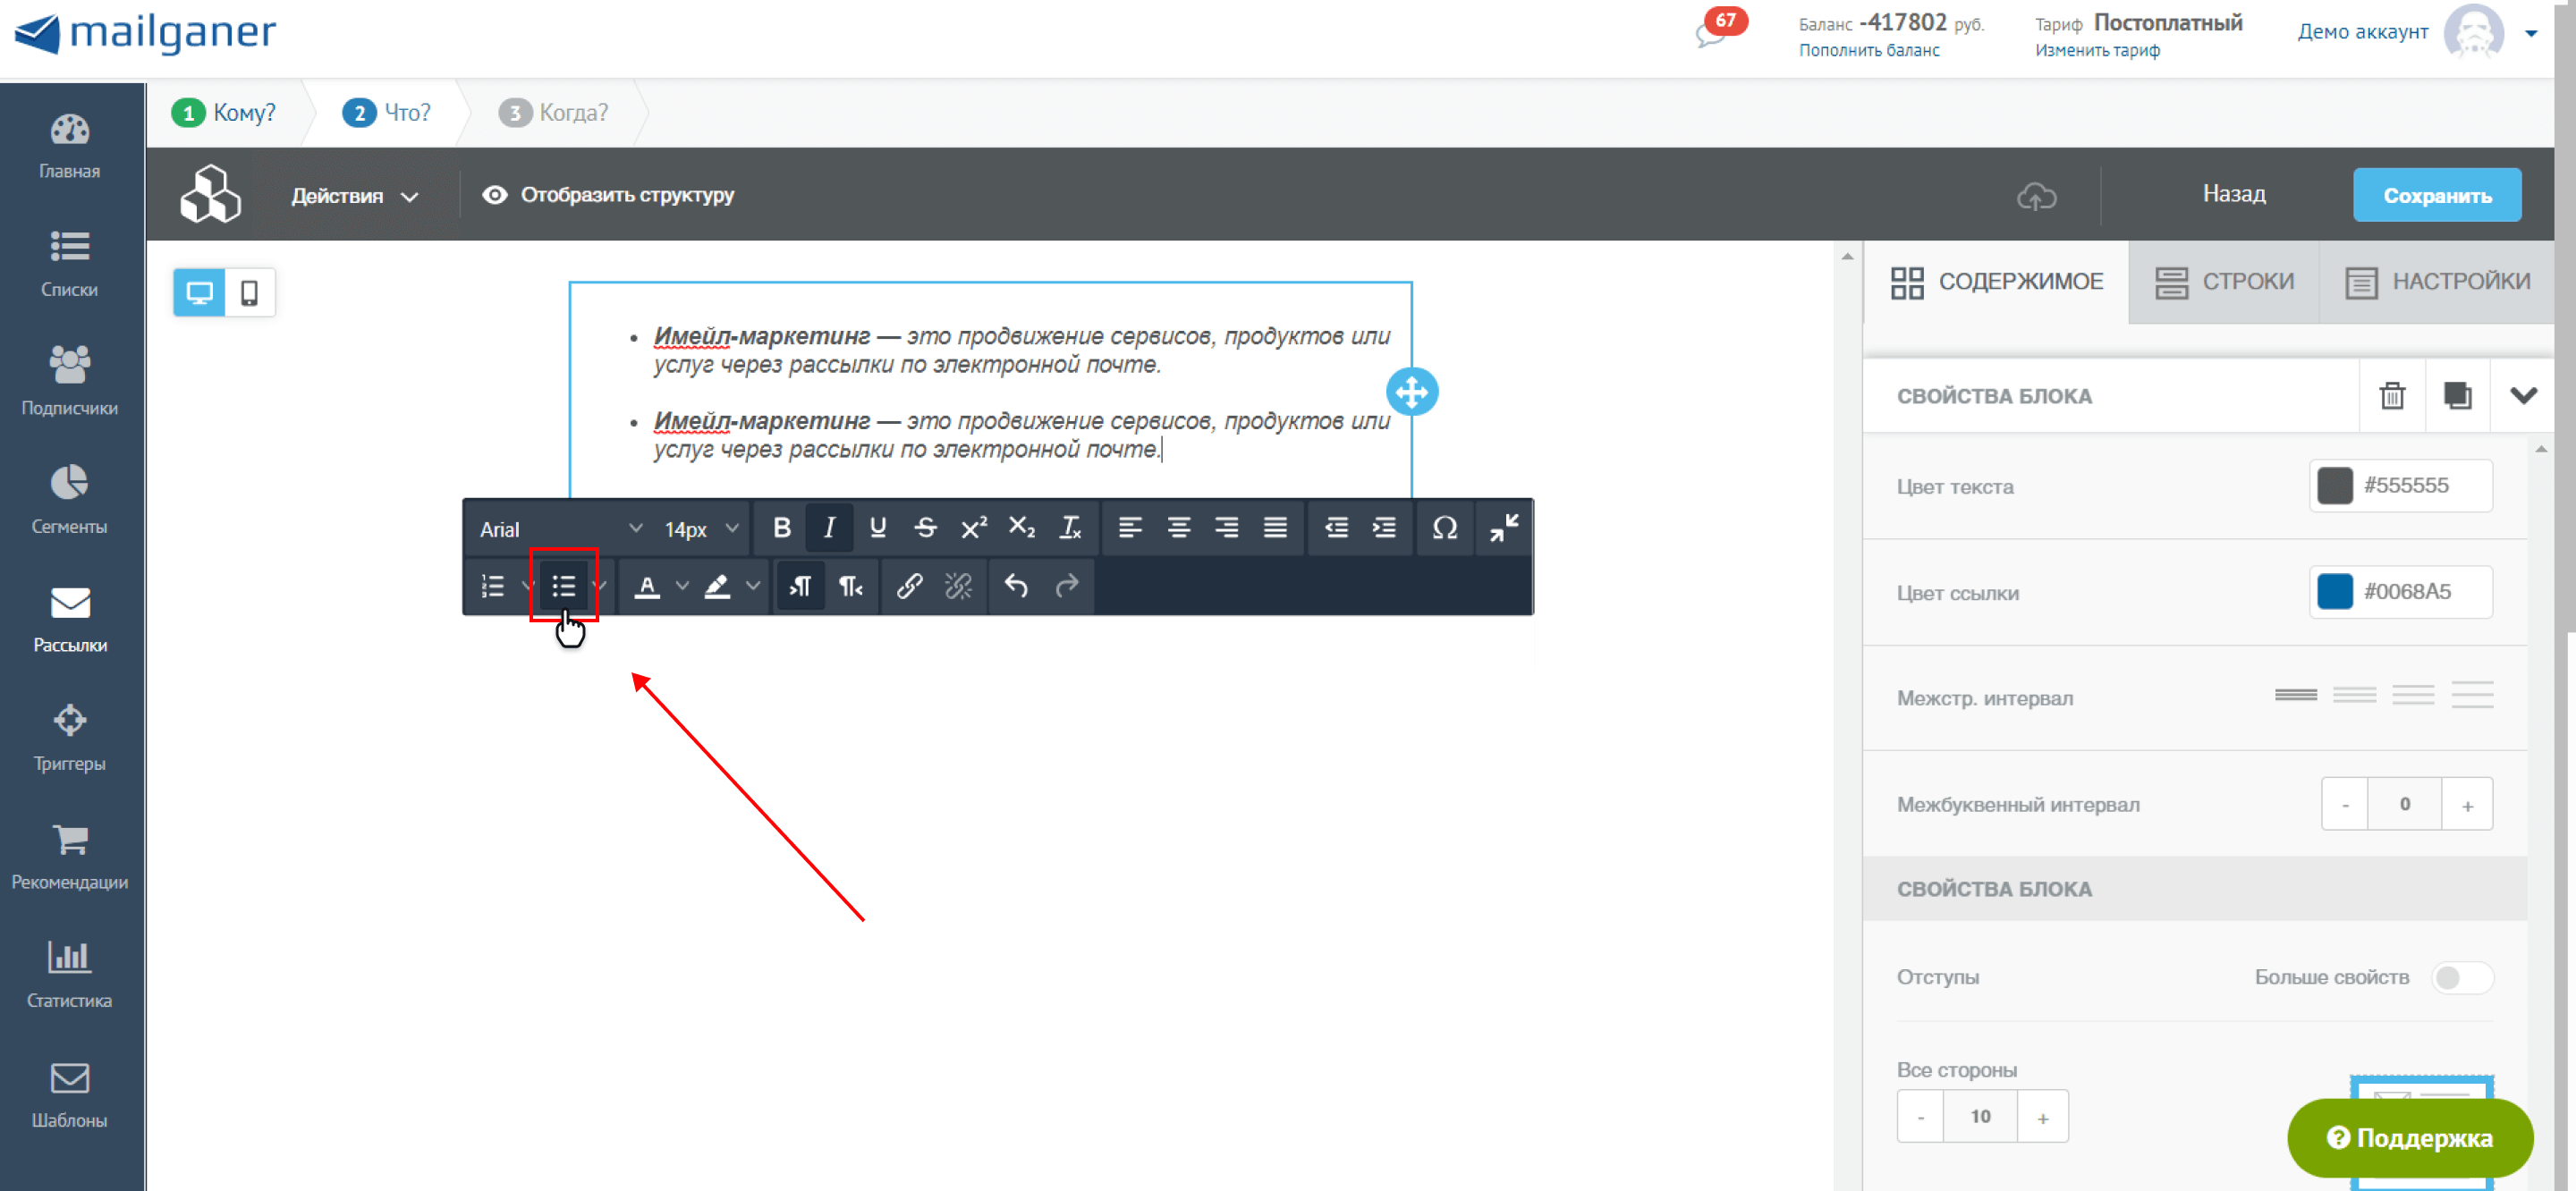
Task: Click the undo arrow in the text toolbar
Action: coord(1016,586)
